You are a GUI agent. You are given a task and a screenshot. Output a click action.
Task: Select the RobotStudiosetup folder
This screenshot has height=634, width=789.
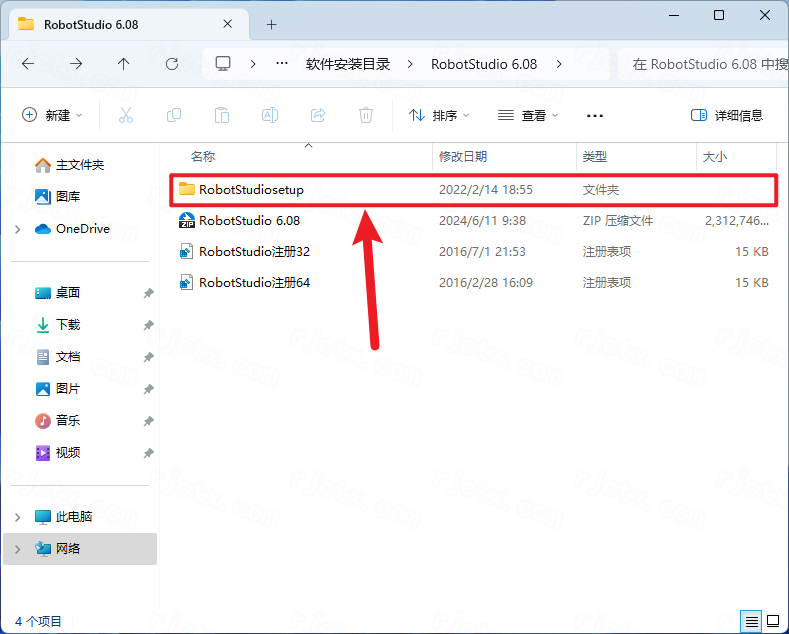click(x=473, y=190)
